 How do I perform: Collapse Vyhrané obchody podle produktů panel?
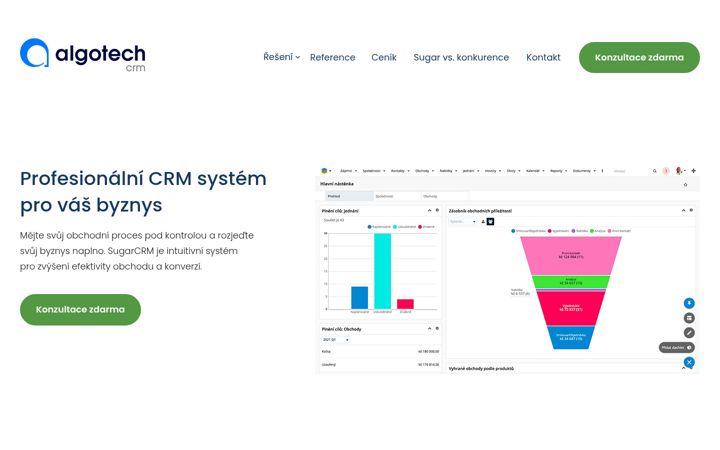pos(683,368)
